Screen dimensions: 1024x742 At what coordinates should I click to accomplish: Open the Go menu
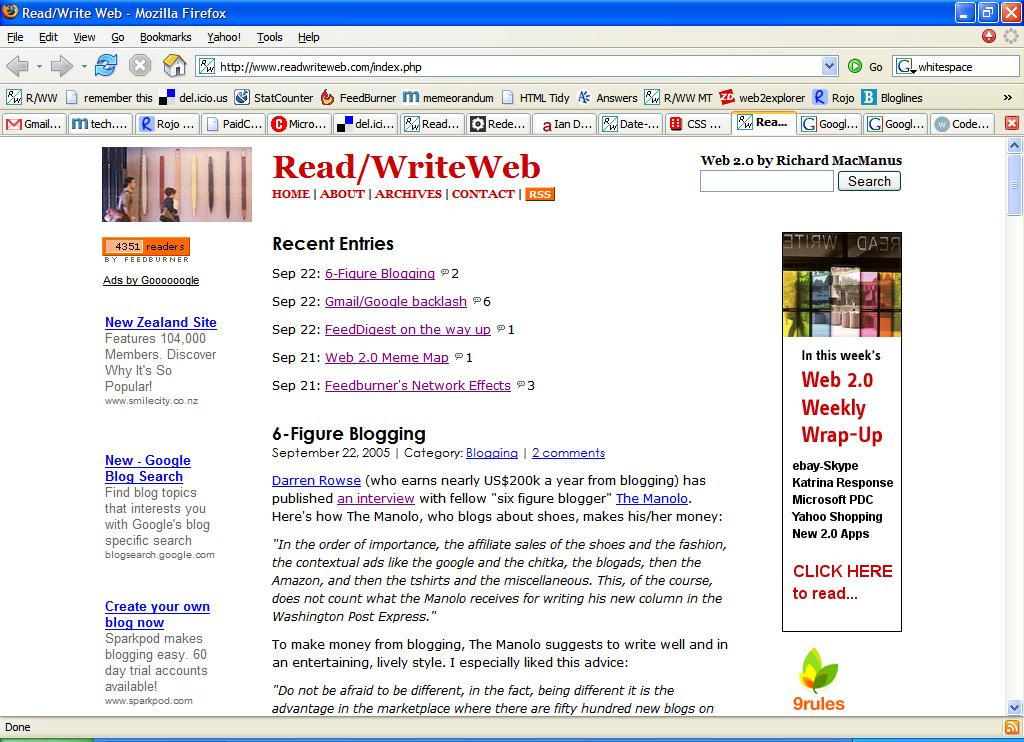[x=118, y=37]
